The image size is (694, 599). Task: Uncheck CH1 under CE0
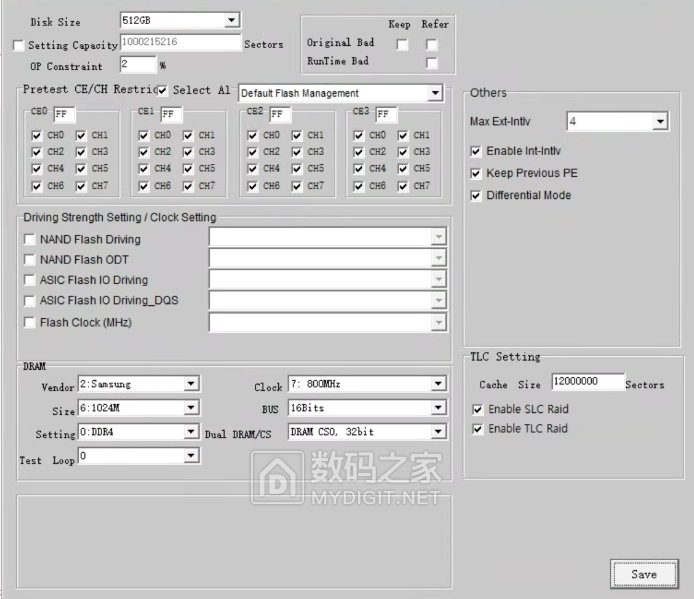[81, 135]
